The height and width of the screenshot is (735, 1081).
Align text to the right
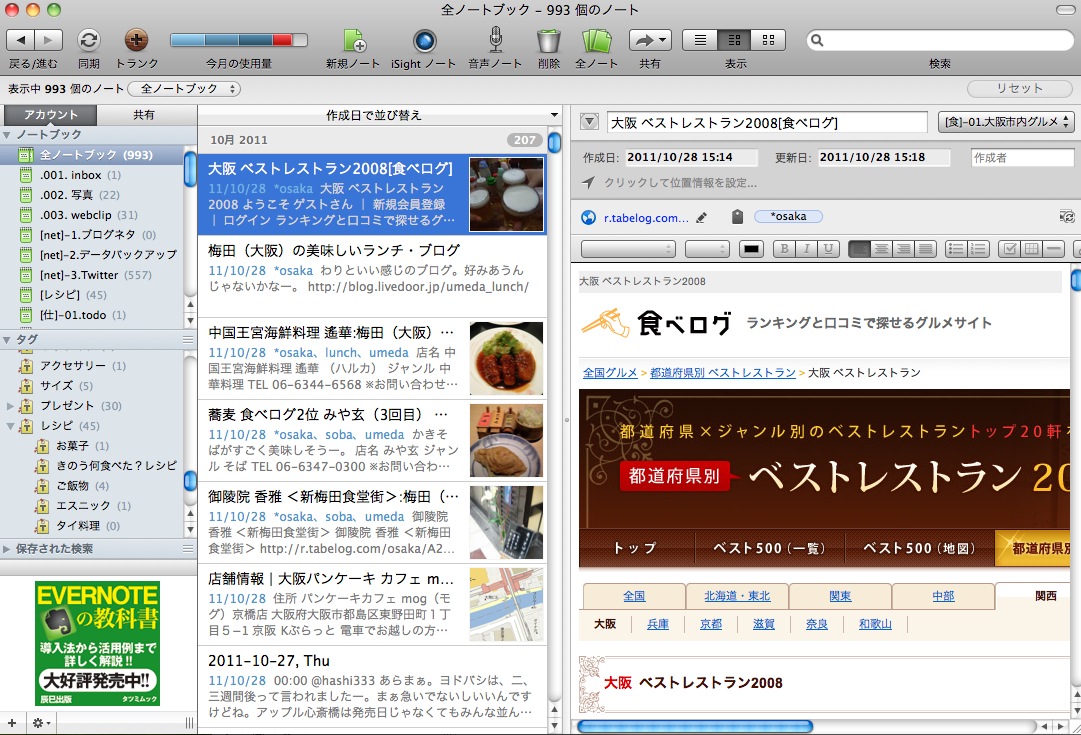click(x=903, y=249)
